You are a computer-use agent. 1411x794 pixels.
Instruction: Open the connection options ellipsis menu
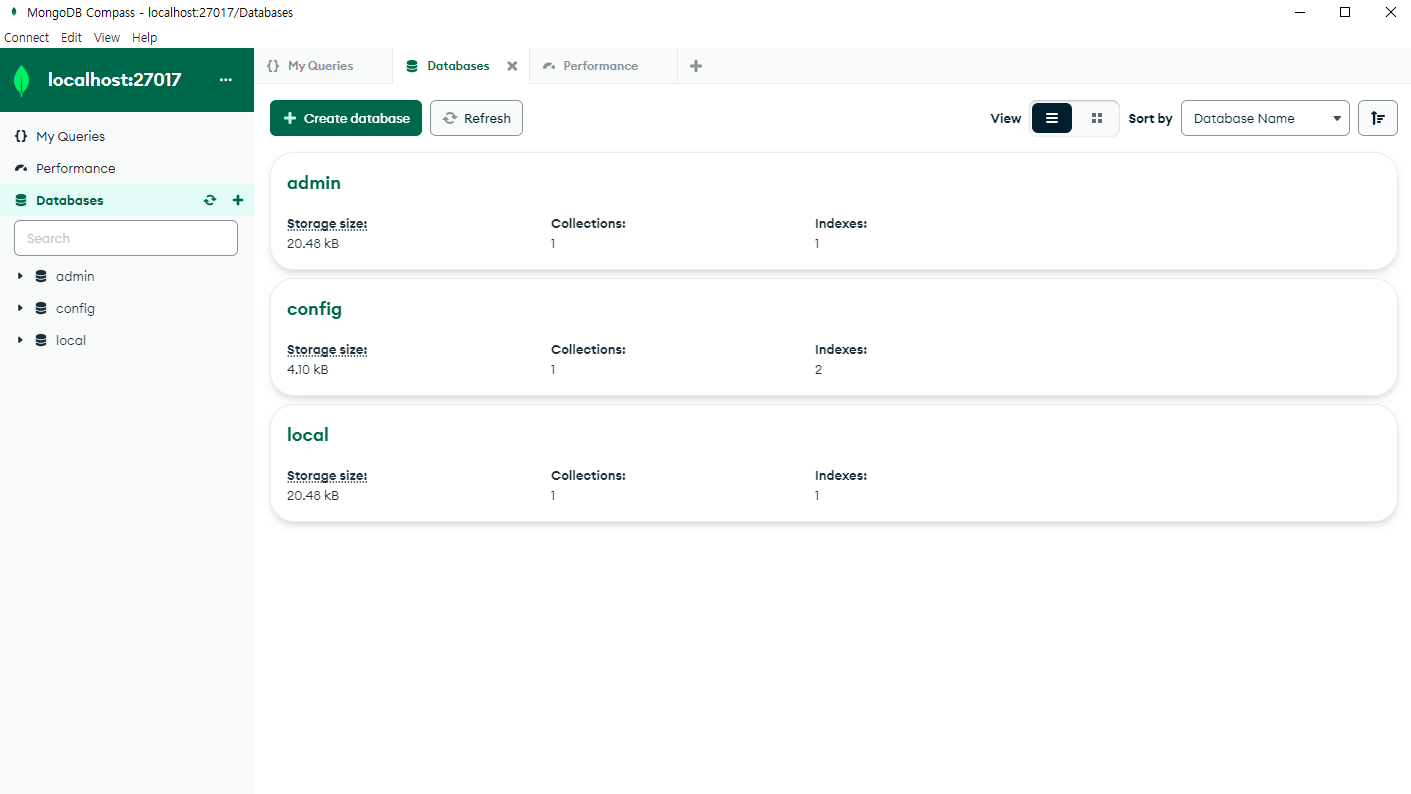(226, 80)
